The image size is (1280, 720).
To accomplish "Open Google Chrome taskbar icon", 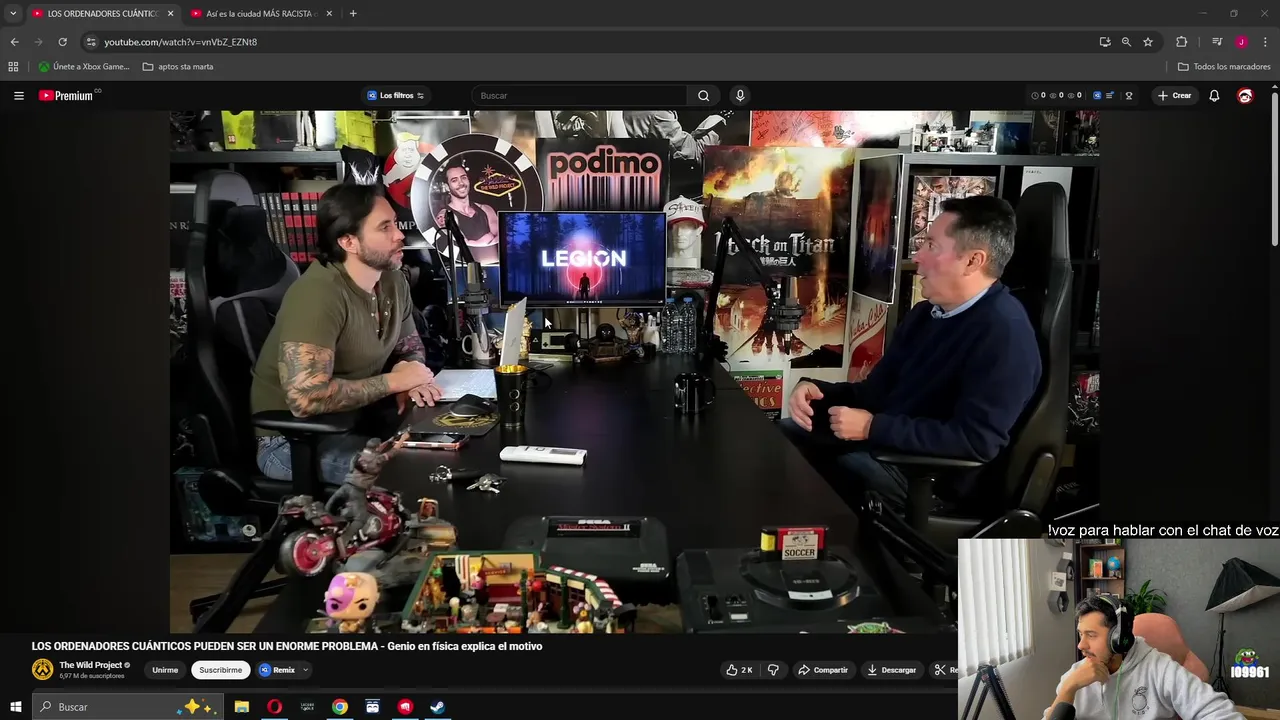I will pos(340,707).
